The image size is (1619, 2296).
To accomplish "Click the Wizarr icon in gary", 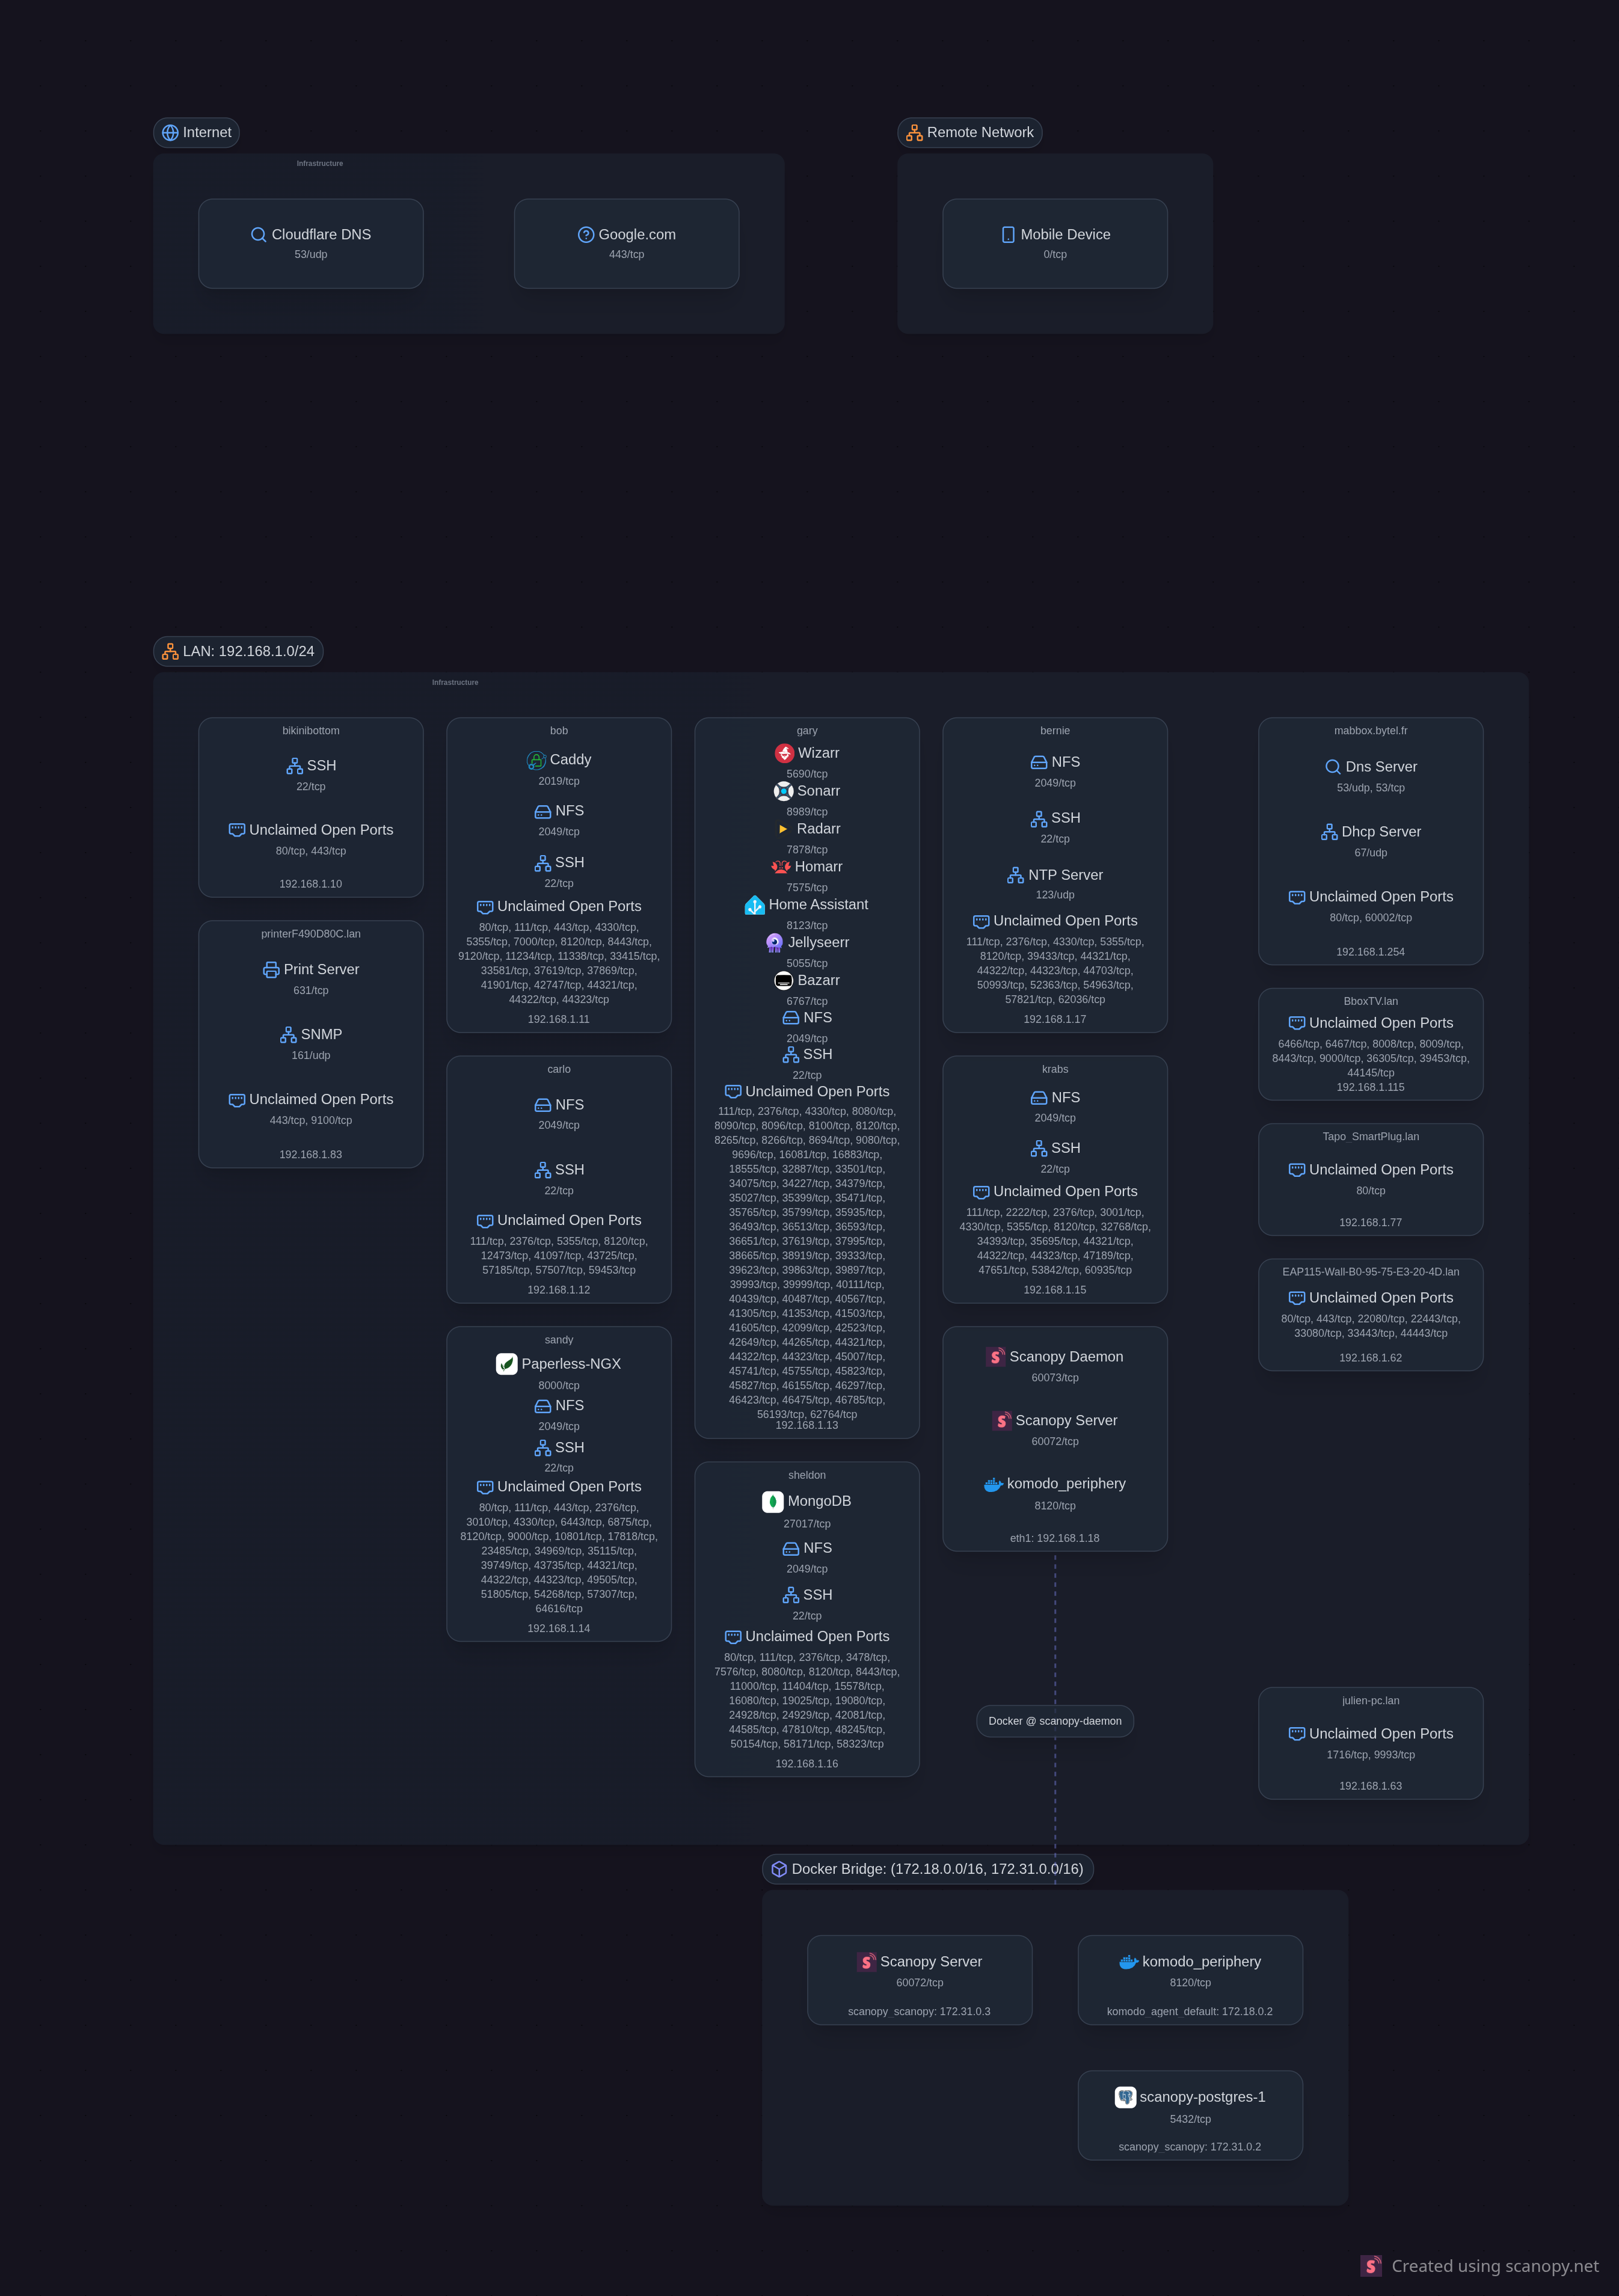I will click(x=784, y=753).
